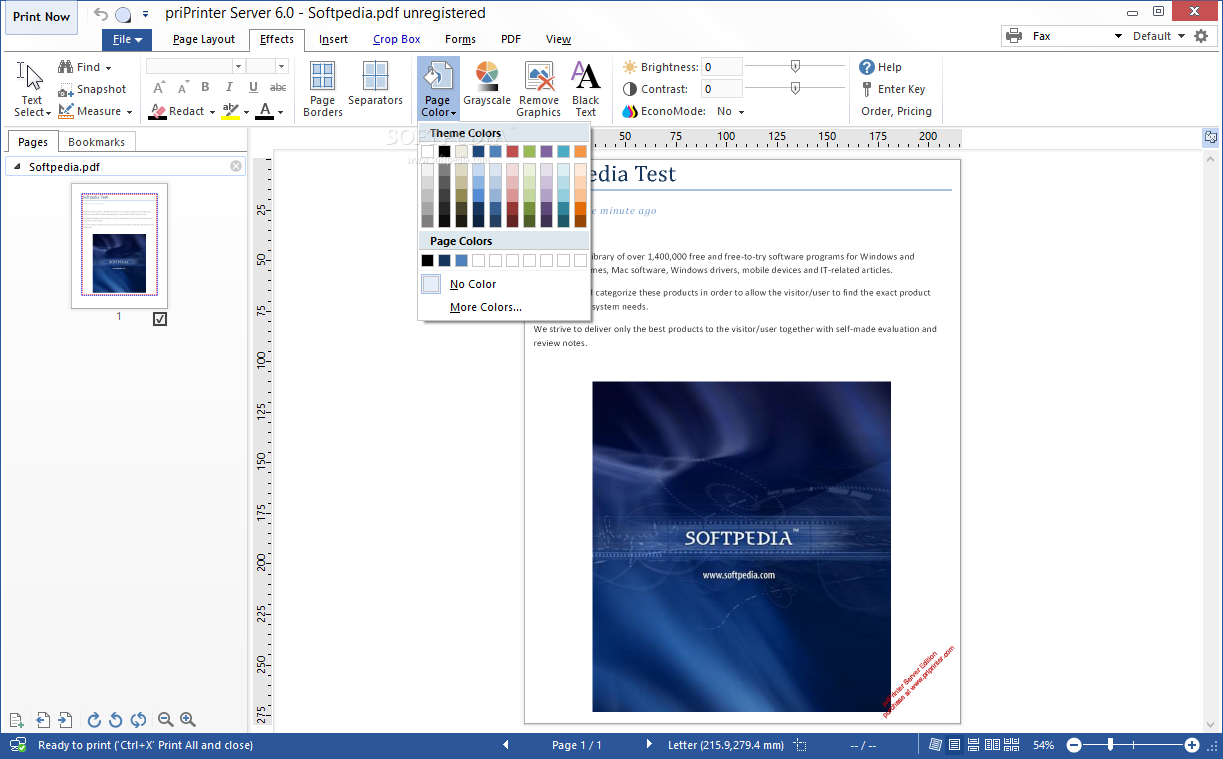Choose two-page side-by-side view icon
Viewport: 1223px width, 759px height.
pos(992,745)
